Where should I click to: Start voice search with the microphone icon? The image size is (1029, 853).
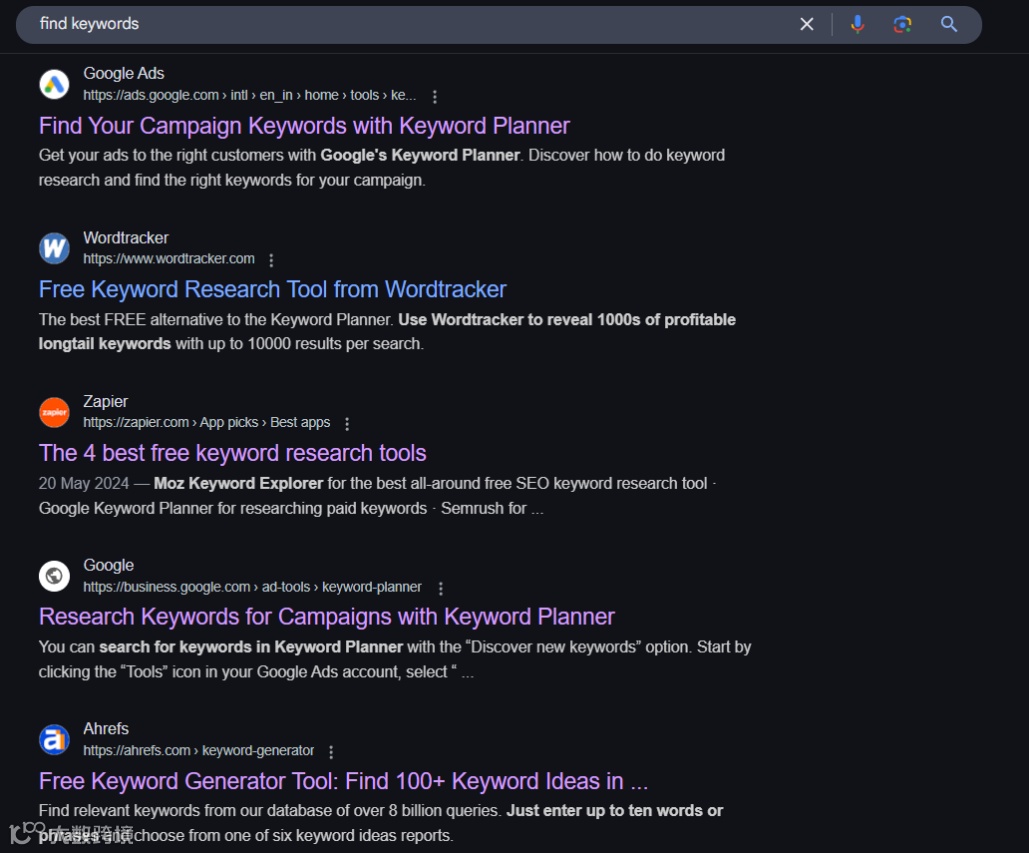click(x=857, y=24)
